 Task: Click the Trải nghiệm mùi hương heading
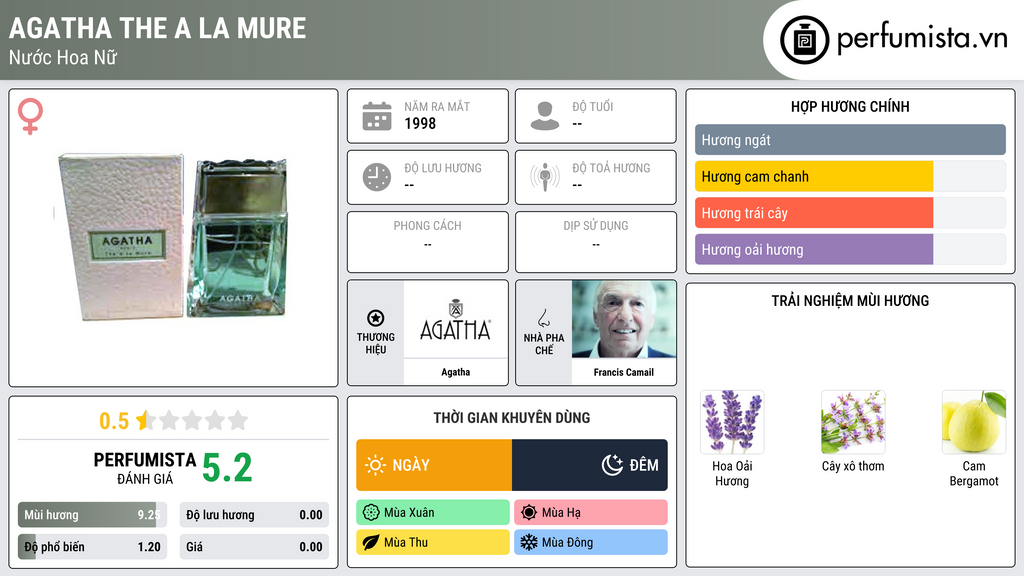[x=850, y=300]
